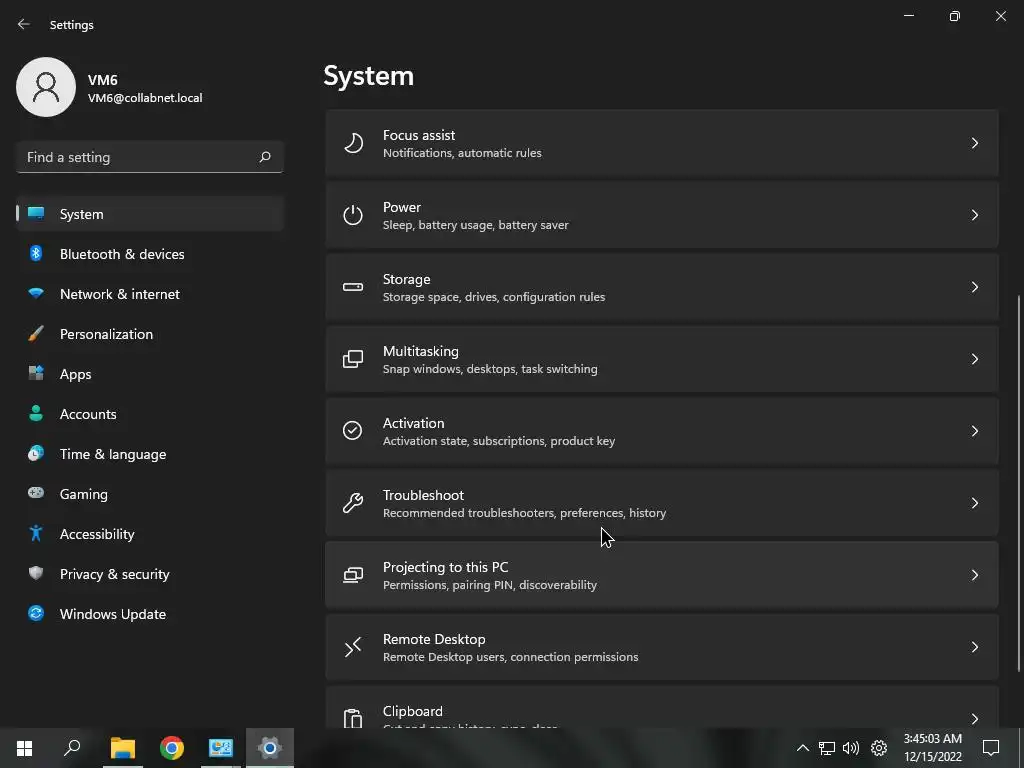Open the Focus assist settings row
The height and width of the screenshot is (768, 1024).
point(662,143)
